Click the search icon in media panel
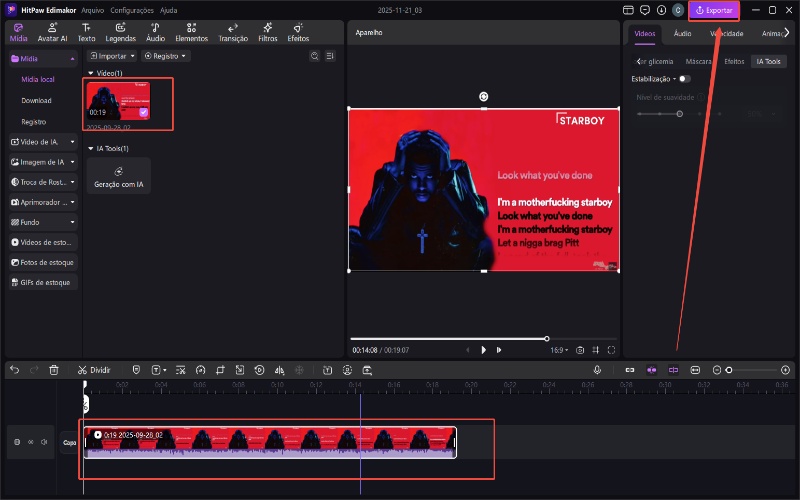Image resolution: width=800 pixels, height=500 pixels. [315, 56]
